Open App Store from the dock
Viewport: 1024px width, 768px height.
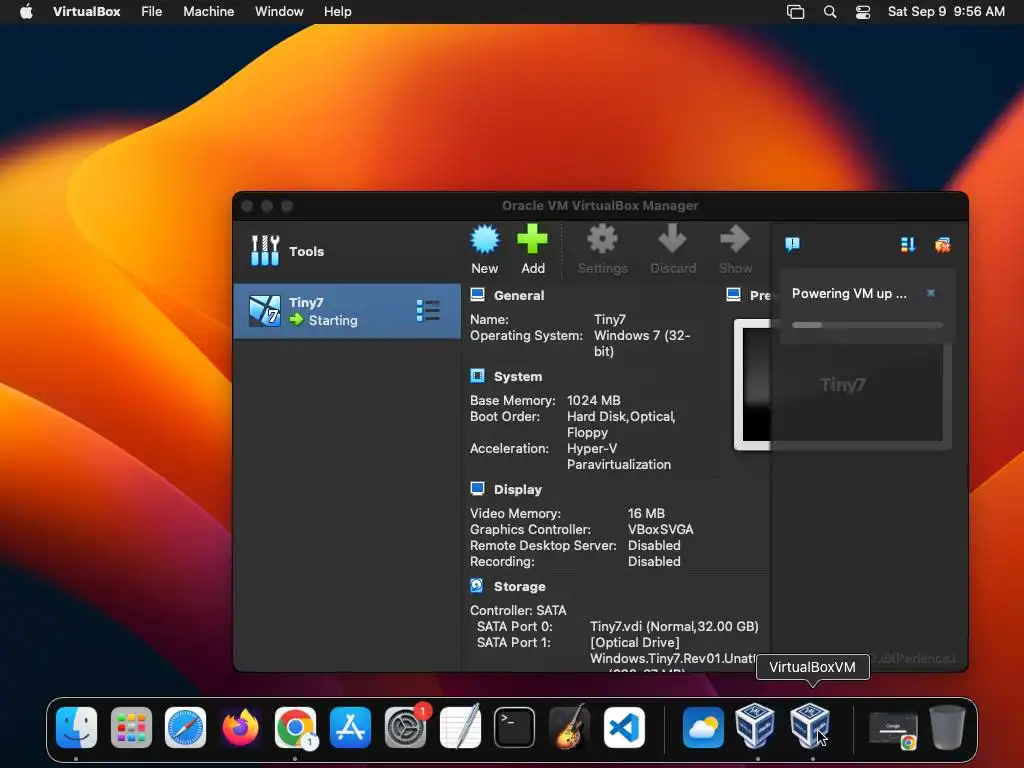(x=350, y=727)
